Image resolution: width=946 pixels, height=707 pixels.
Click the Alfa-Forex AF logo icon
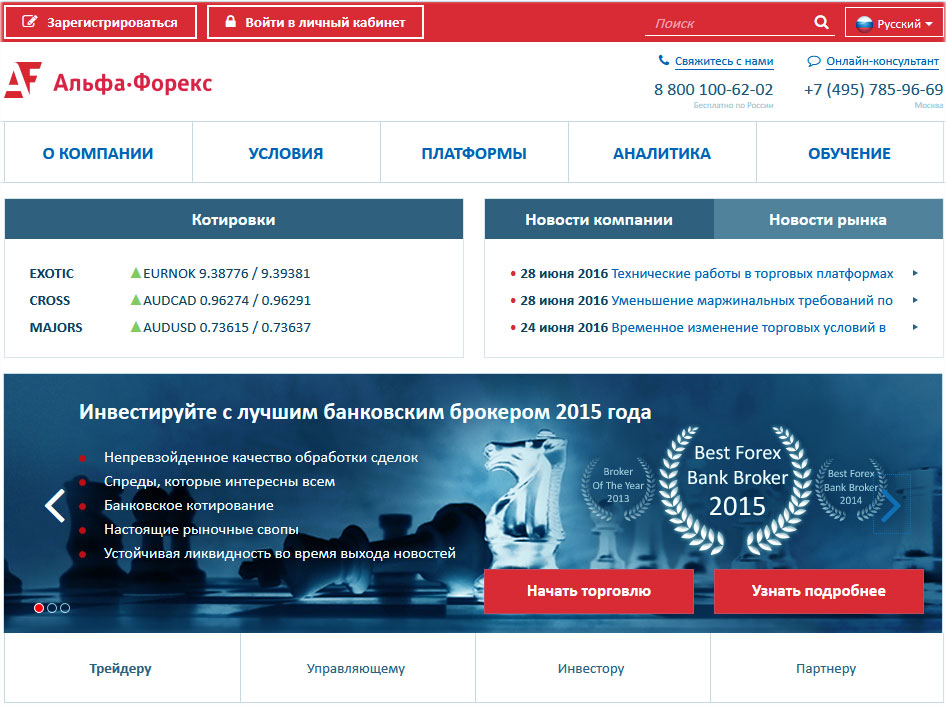23,80
